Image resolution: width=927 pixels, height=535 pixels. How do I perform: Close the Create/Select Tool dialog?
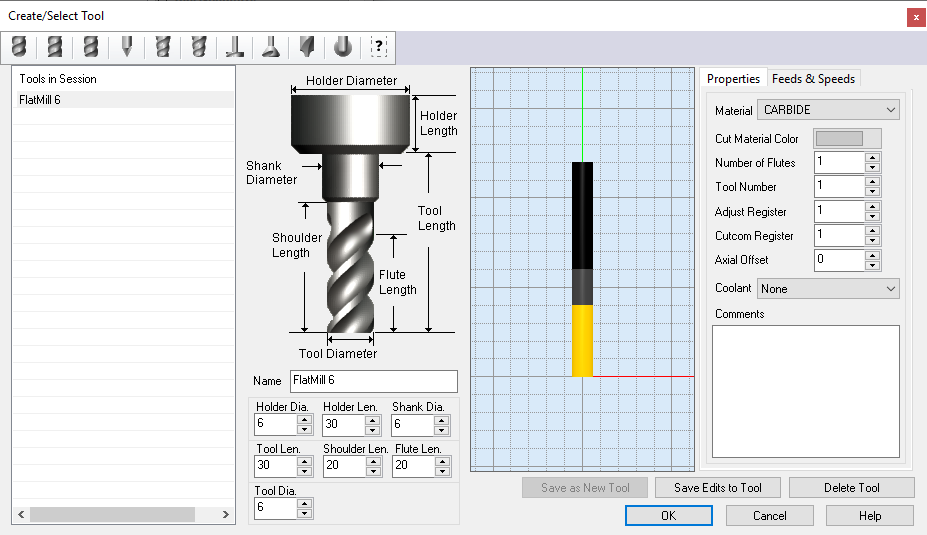point(916,17)
